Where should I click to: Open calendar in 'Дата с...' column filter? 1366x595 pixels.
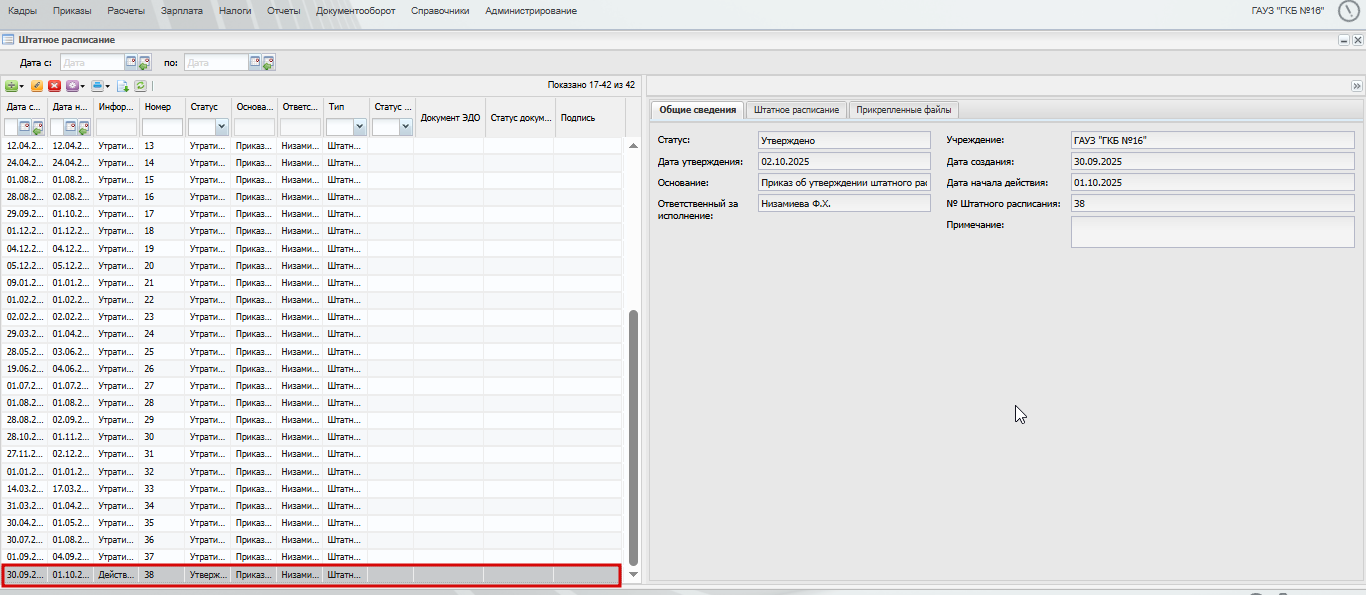point(25,127)
